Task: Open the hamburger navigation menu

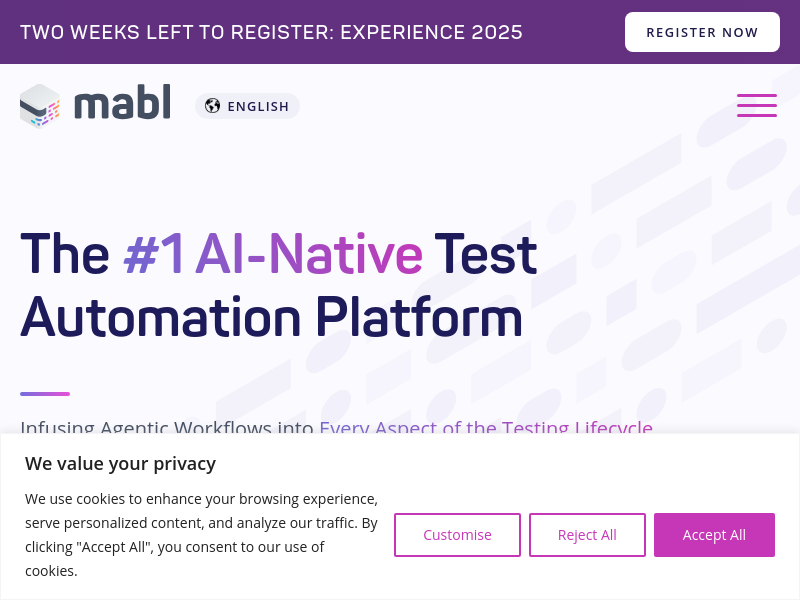Action: point(757,105)
